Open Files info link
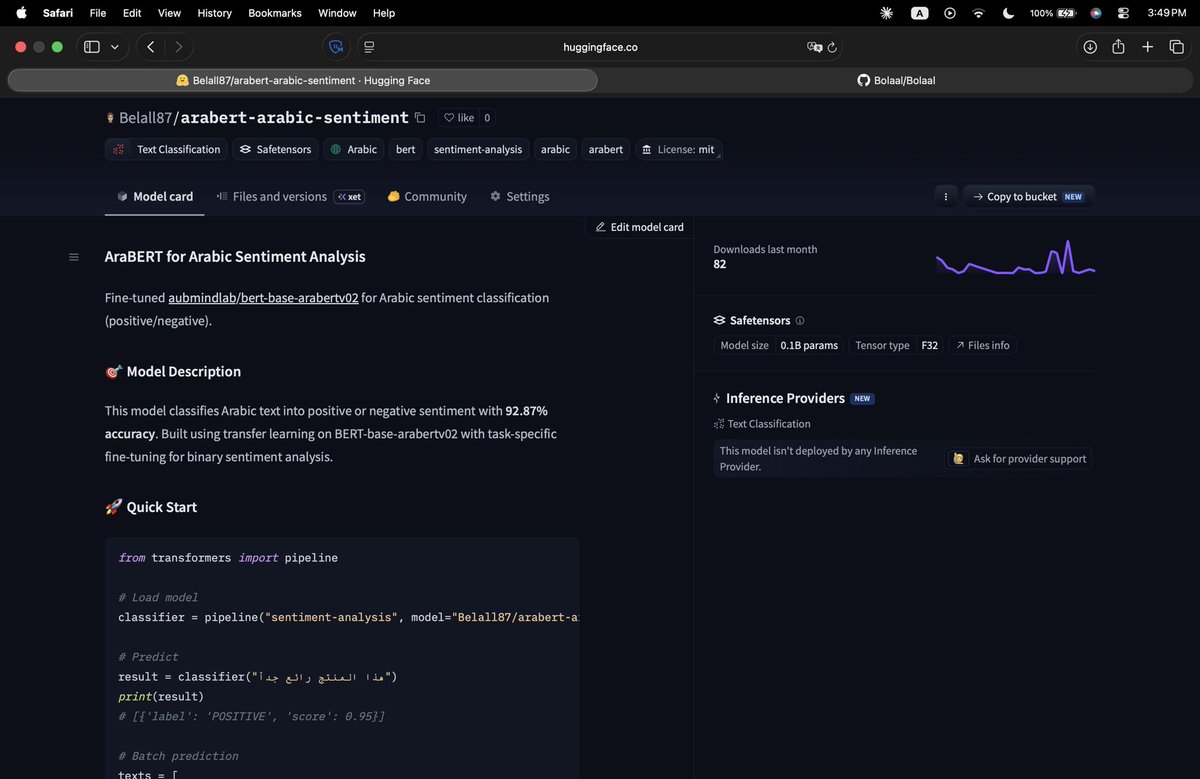 (982, 345)
